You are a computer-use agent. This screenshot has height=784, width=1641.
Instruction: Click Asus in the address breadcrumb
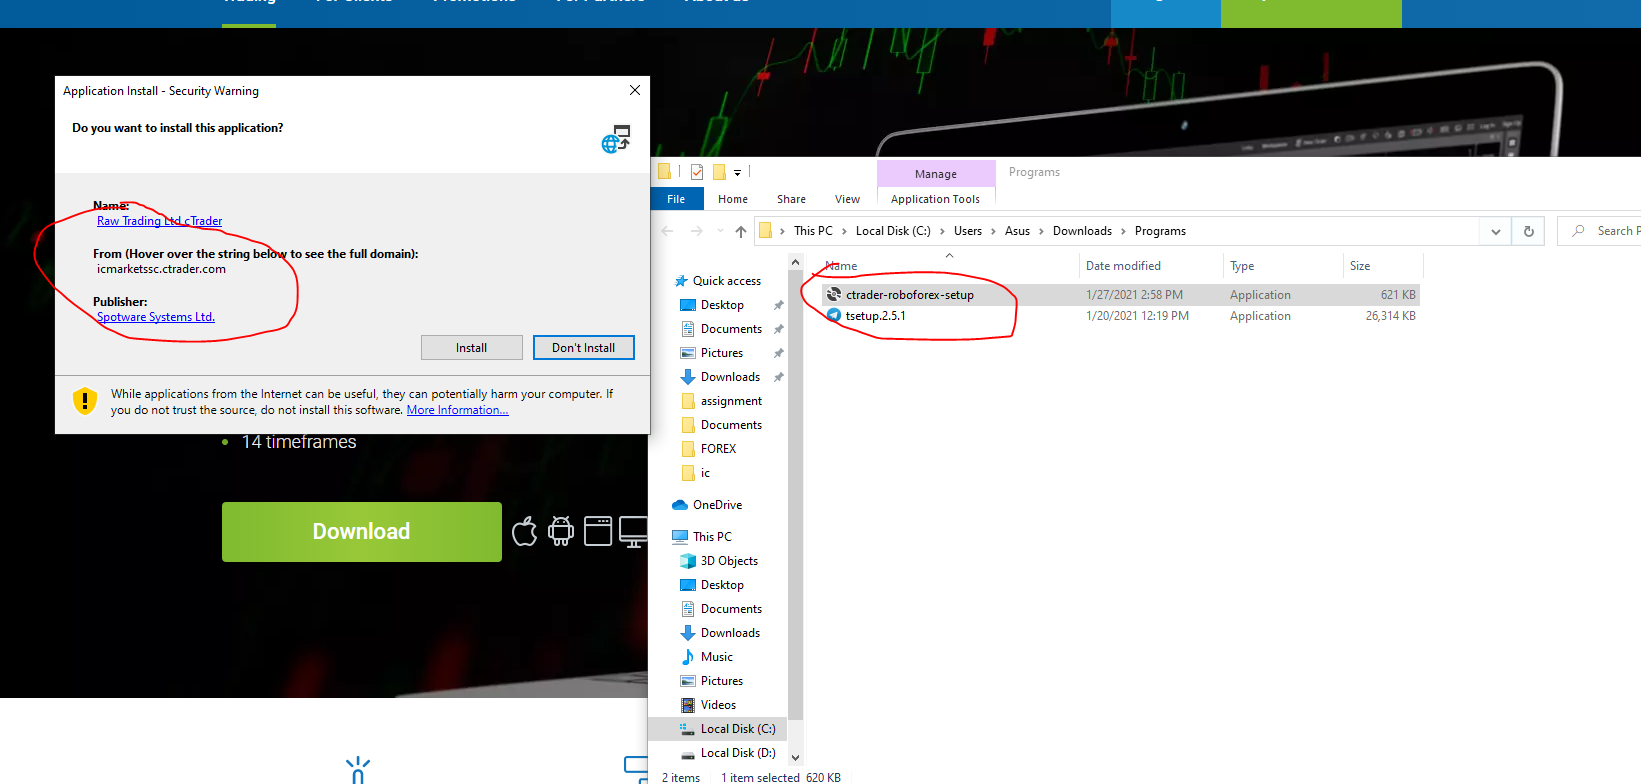pos(1017,231)
